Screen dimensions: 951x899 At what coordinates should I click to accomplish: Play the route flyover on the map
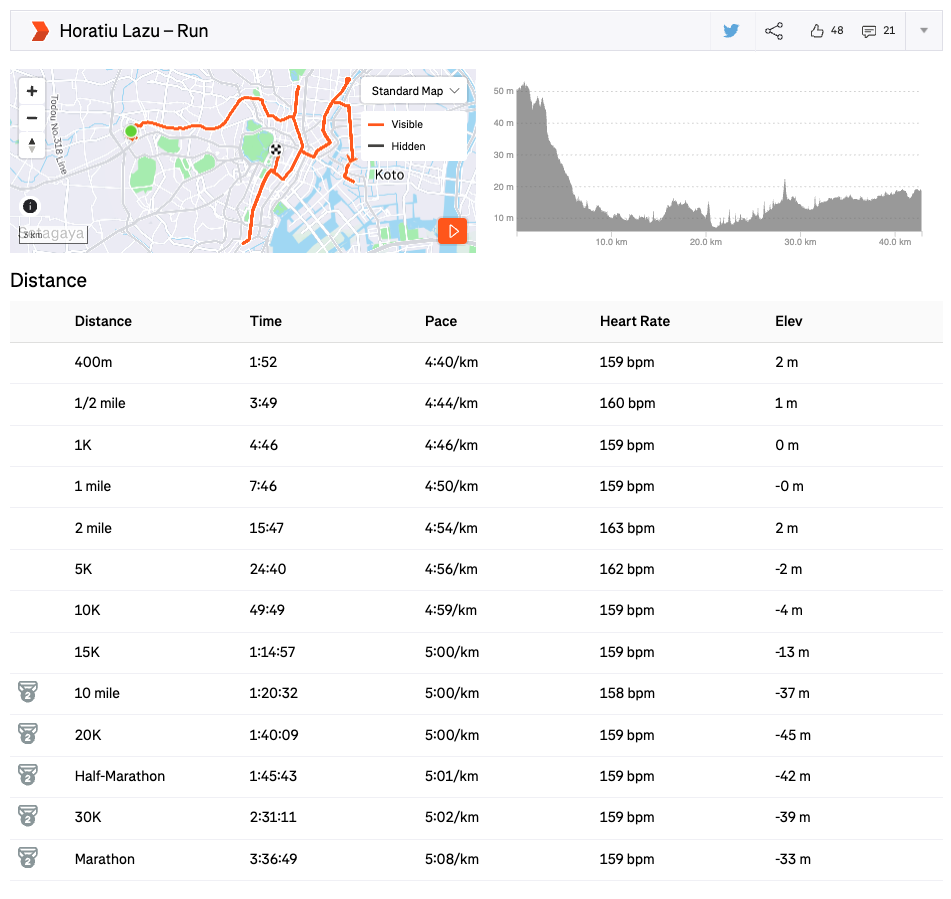pyautogui.click(x=453, y=231)
